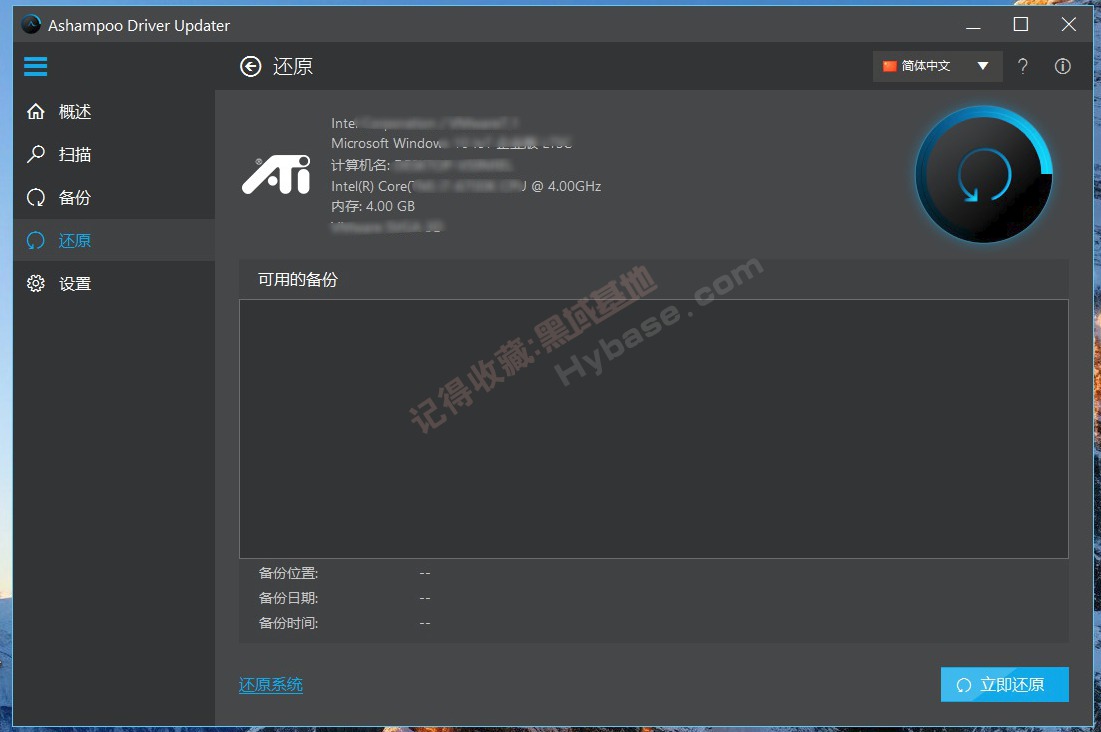Image resolution: width=1101 pixels, height=732 pixels.
Task: Click the 内存: 4.00 GB text
Action: pyautogui.click(x=373, y=207)
